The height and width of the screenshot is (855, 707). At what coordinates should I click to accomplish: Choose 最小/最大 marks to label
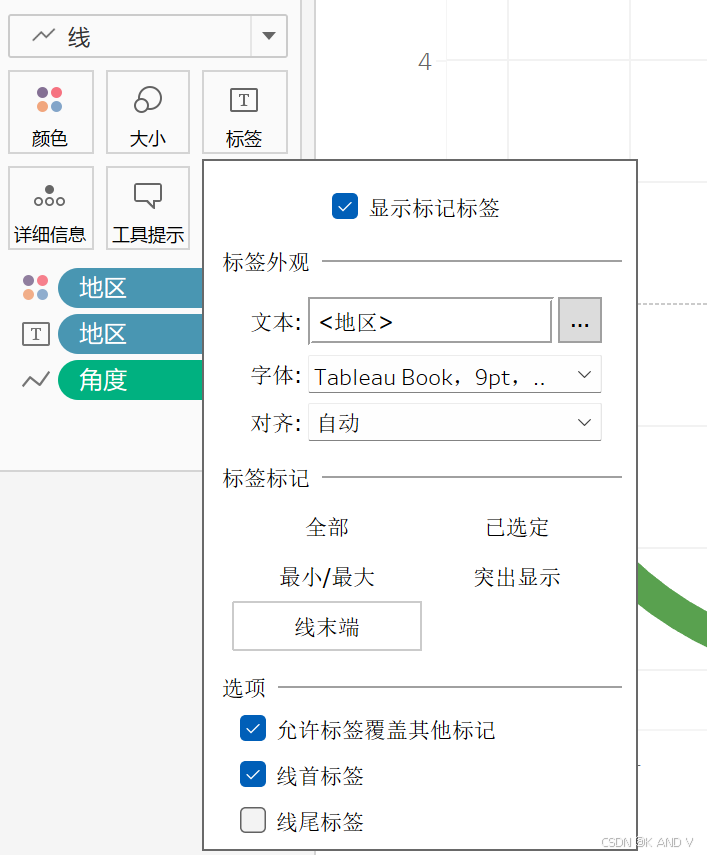pos(327,577)
